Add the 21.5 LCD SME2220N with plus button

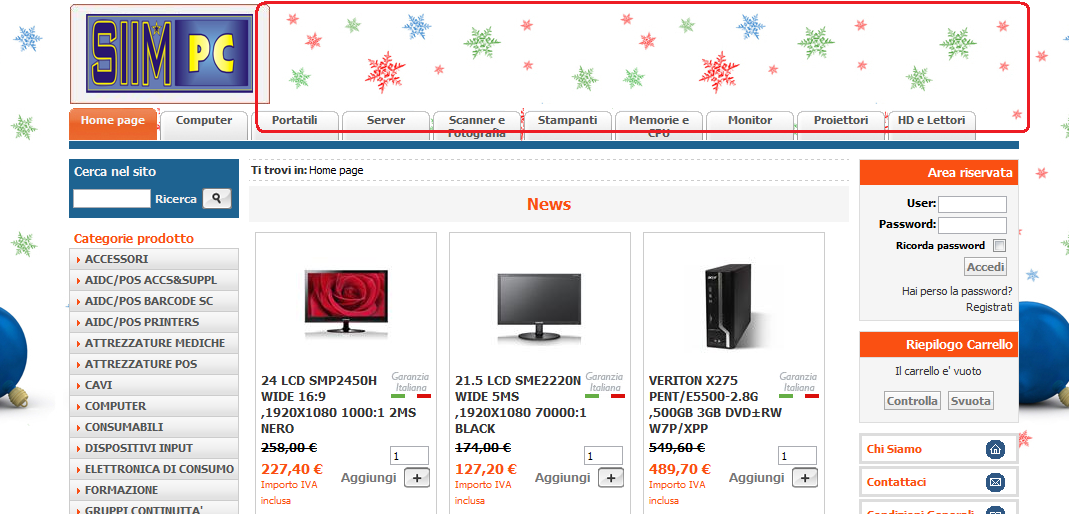pyautogui.click(x=611, y=478)
